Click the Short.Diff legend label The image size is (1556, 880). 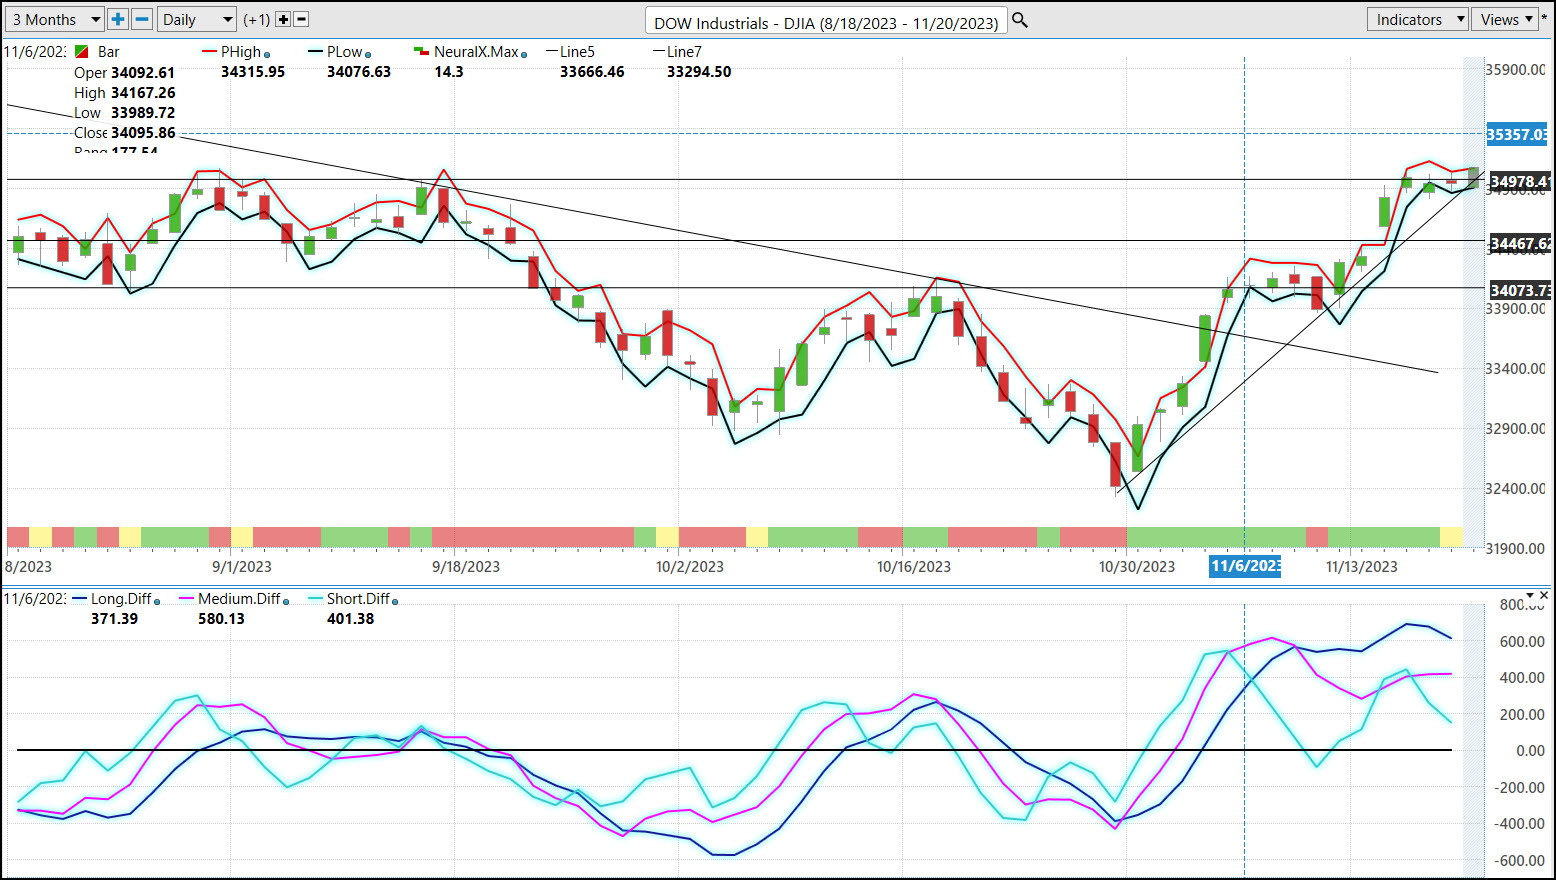pos(358,599)
